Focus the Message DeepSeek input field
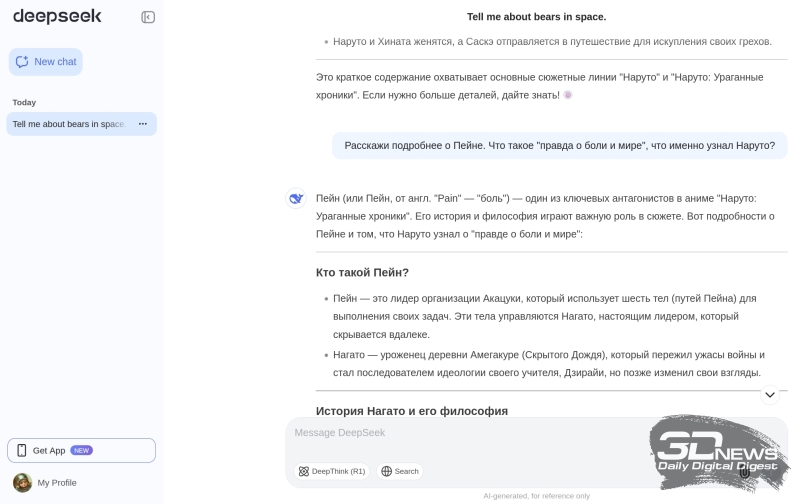800x504 pixels. [470, 433]
